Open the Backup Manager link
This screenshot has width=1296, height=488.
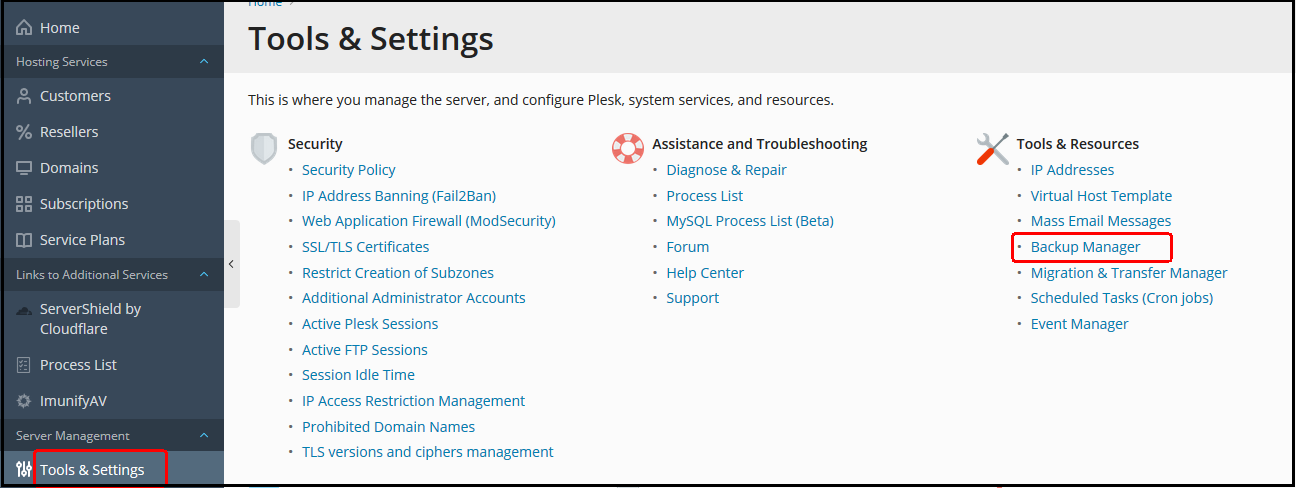click(x=1085, y=247)
